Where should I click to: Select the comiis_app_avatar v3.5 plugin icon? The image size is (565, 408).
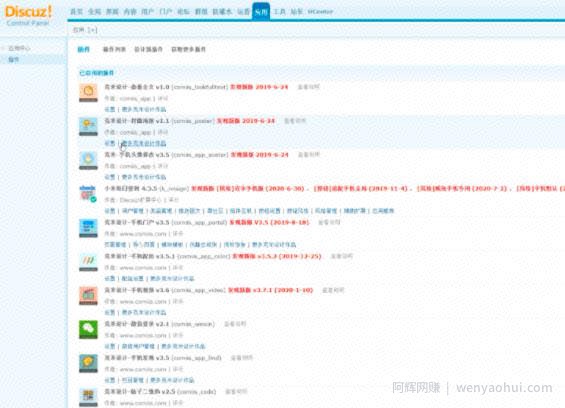click(88, 160)
